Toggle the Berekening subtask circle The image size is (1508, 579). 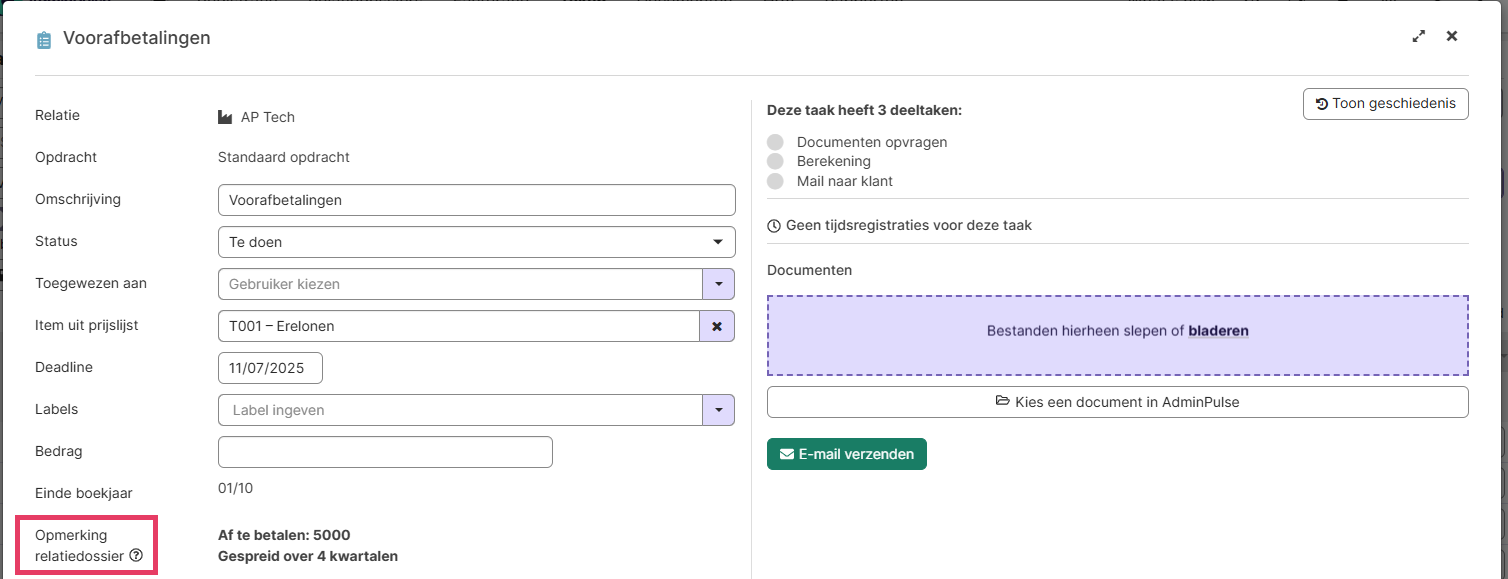point(775,161)
